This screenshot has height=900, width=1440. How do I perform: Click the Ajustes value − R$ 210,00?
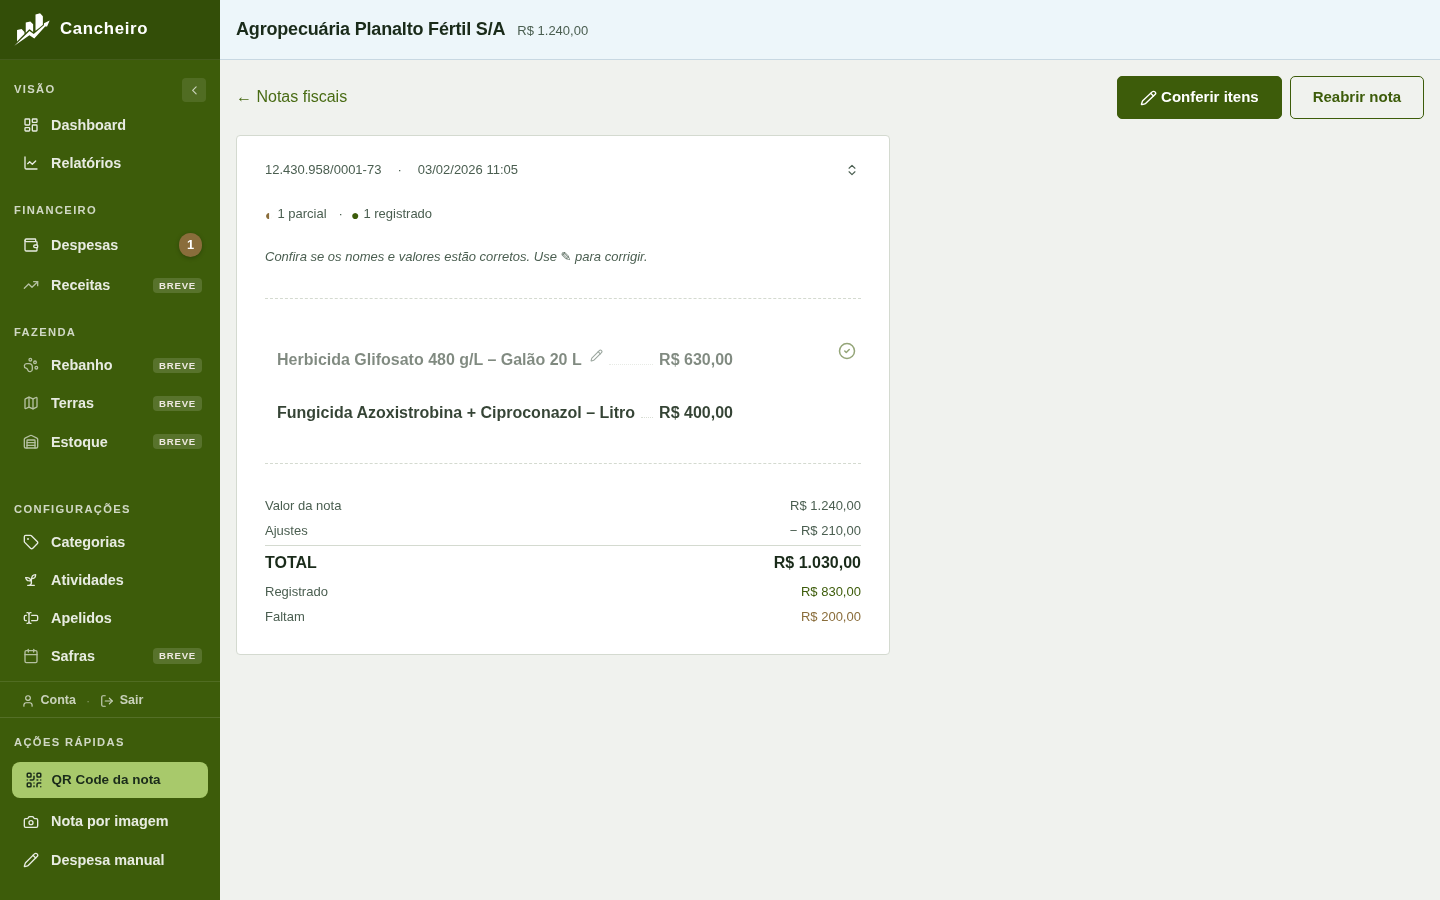point(825,531)
